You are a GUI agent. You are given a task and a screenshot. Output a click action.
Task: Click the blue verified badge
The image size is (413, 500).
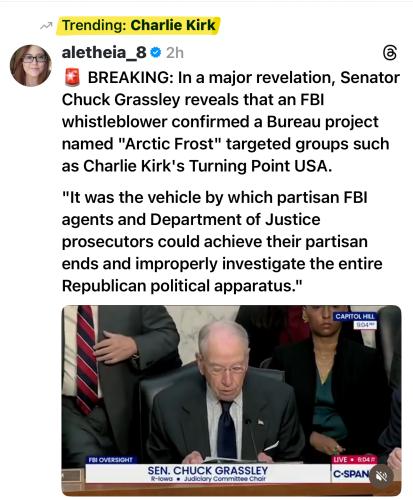coord(156,52)
